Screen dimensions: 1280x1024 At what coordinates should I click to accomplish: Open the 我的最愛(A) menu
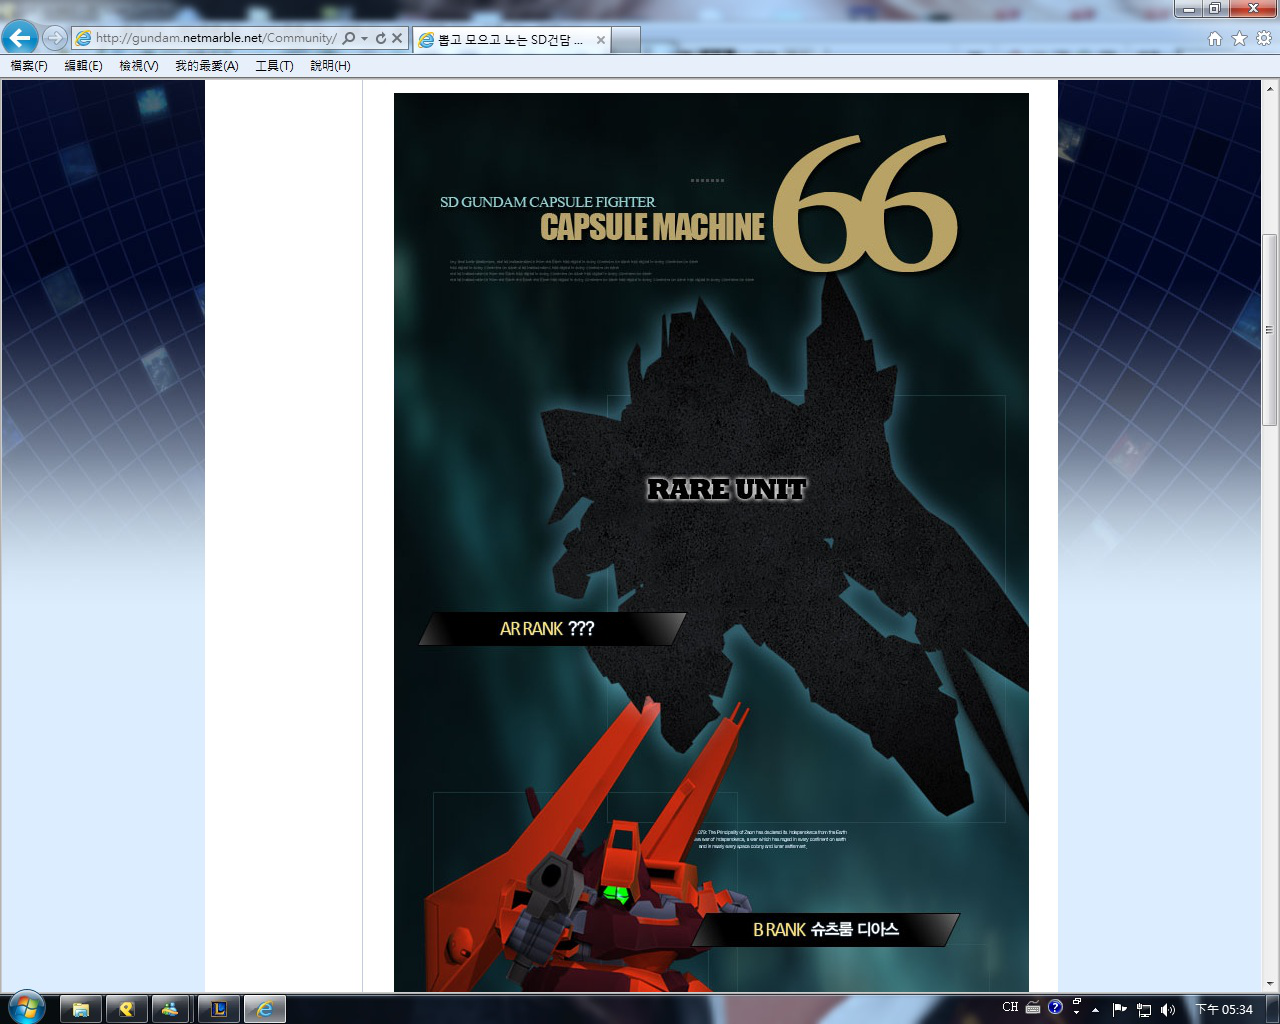[206, 66]
